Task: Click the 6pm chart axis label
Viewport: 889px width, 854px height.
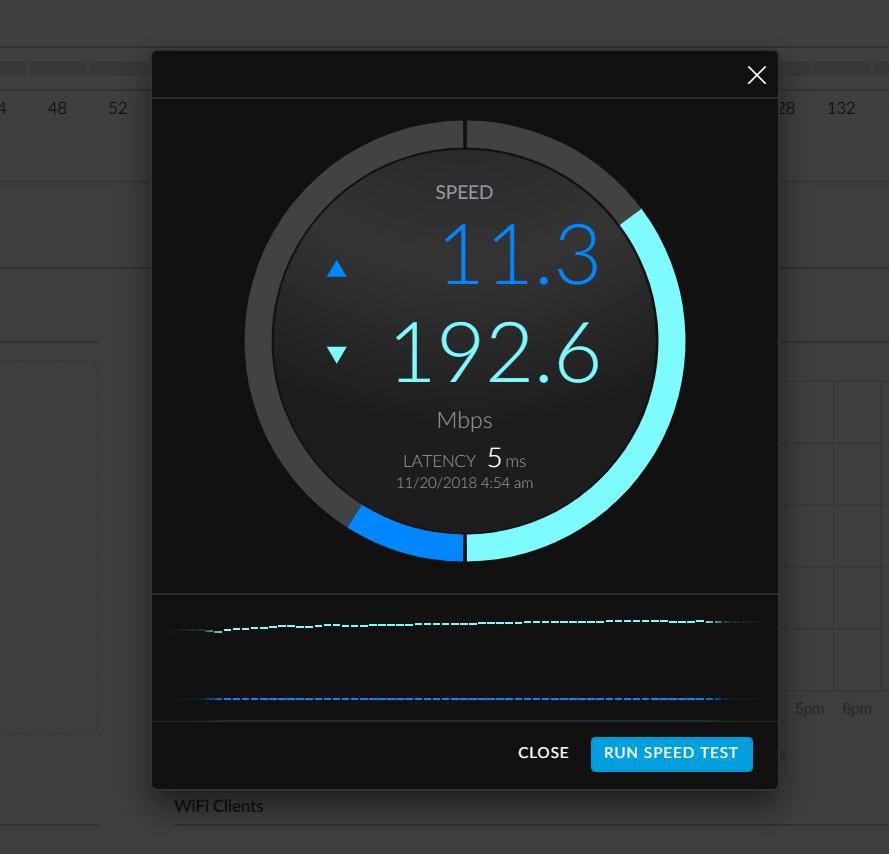Action: (856, 709)
